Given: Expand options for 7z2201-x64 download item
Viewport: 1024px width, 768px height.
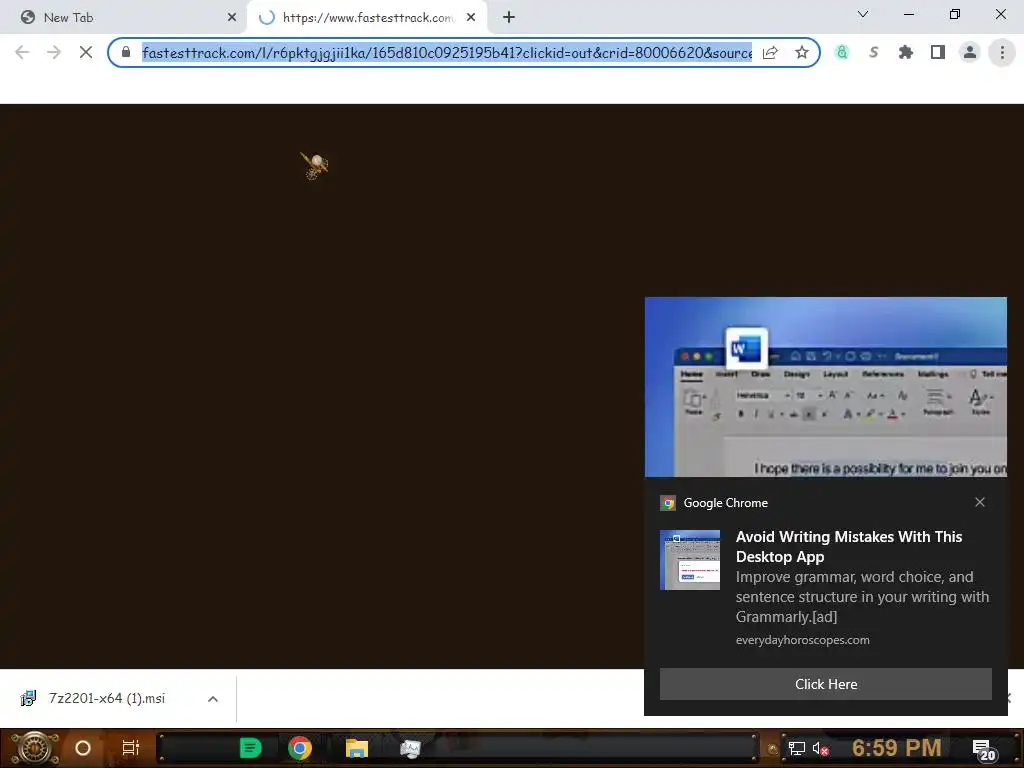Looking at the screenshot, I should [213, 699].
